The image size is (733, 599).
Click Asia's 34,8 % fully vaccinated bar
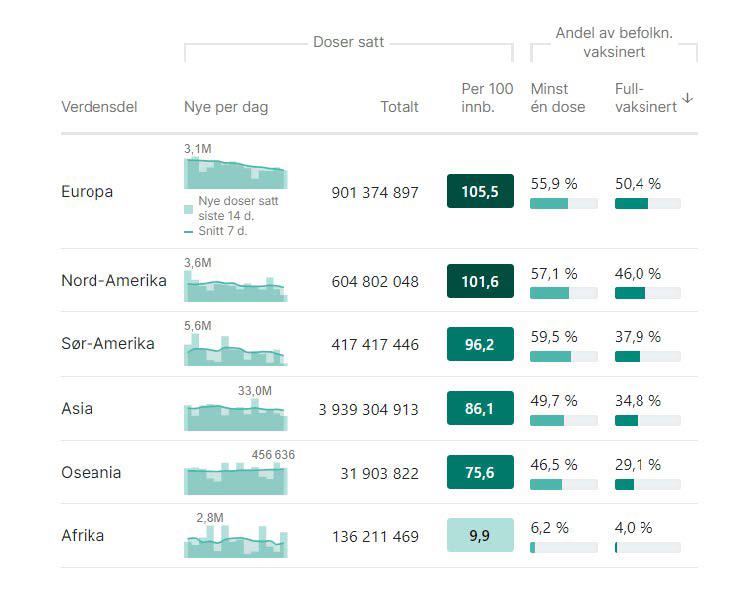[x=647, y=420]
